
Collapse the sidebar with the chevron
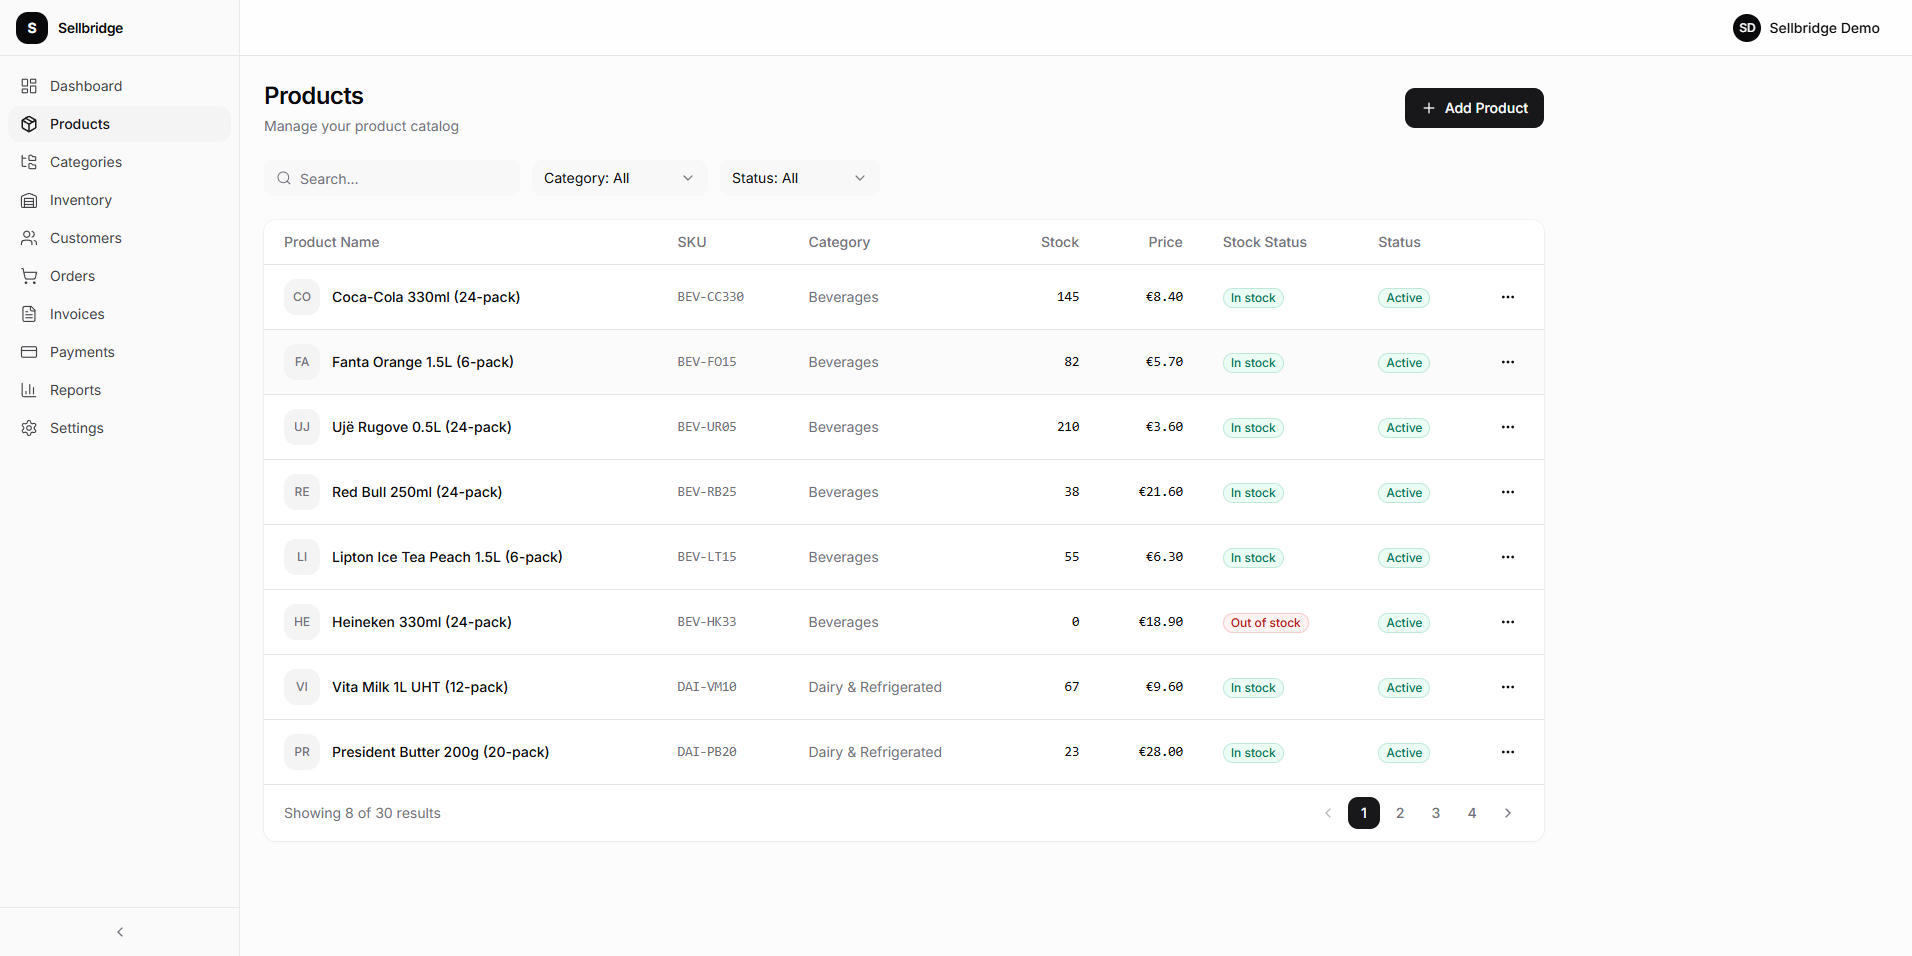[x=119, y=931]
